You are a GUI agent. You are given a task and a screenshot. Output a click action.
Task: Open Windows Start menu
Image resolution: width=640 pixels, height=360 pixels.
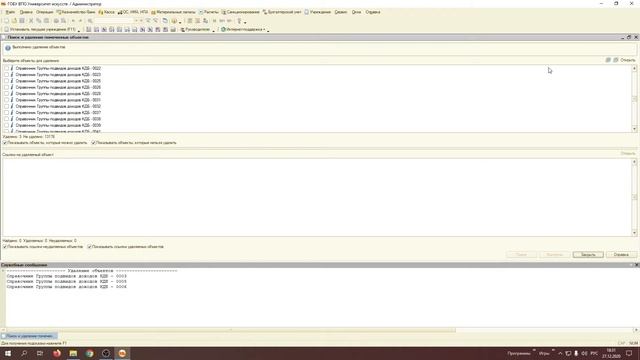pyautogui.click(x=8, y=353)
